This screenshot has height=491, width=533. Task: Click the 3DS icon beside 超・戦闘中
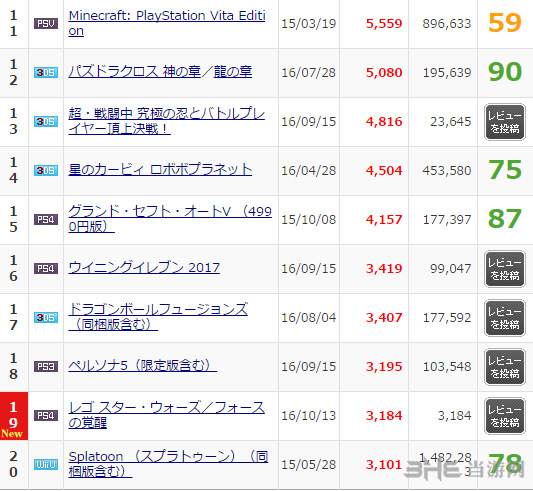tap(46, 121)
